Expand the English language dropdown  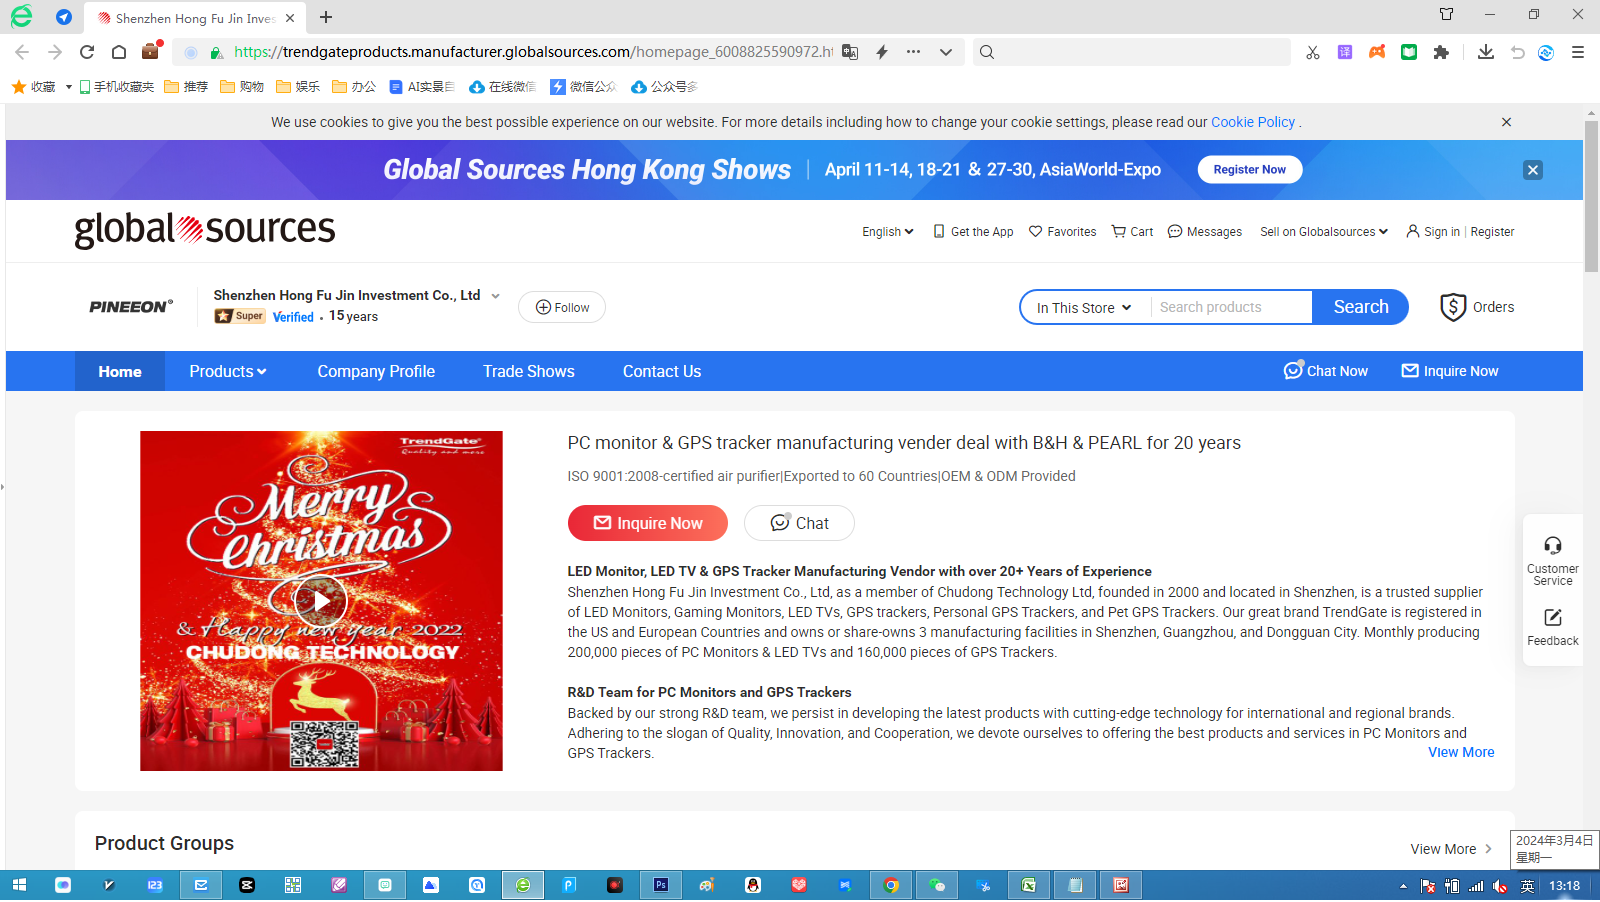pos(888,231)
